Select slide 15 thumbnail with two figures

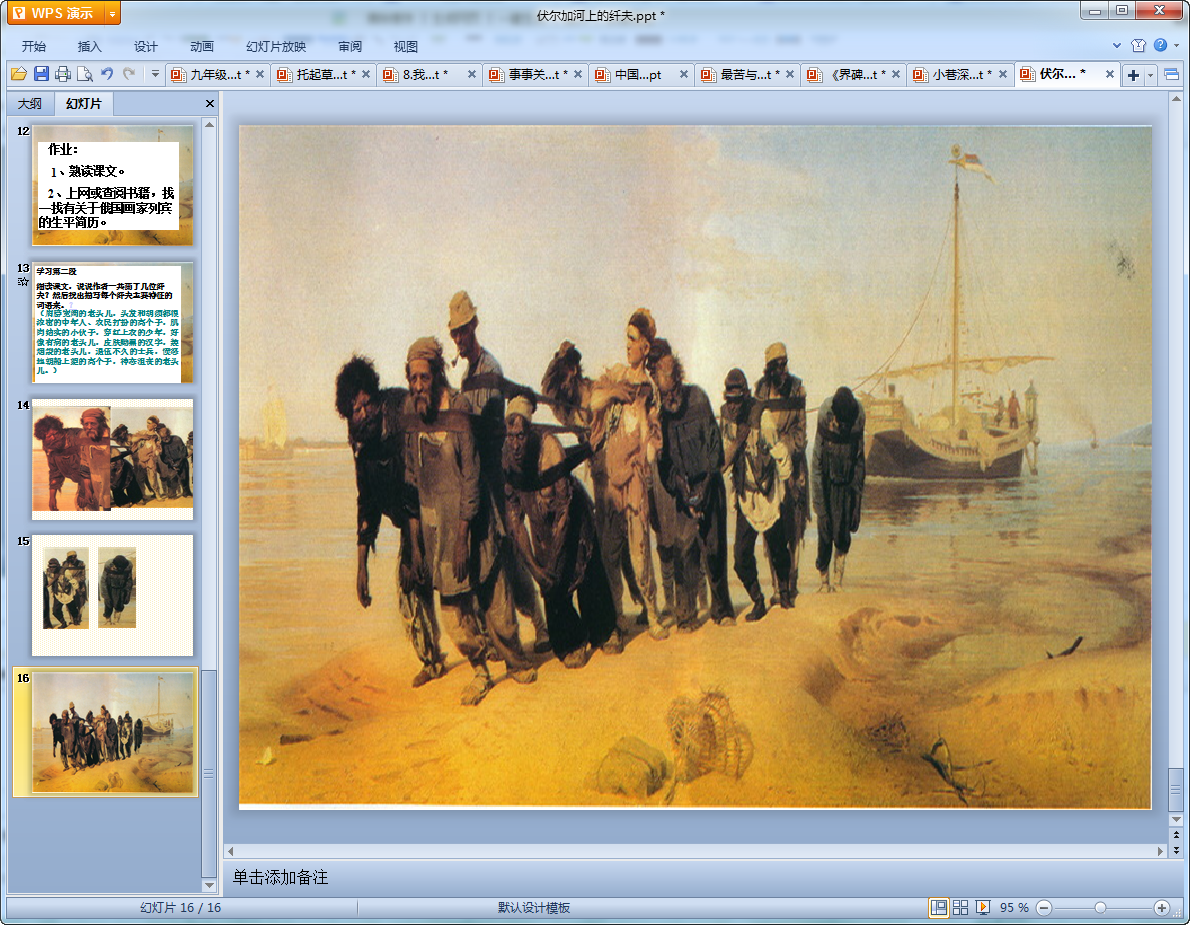[x=112, y=596]
